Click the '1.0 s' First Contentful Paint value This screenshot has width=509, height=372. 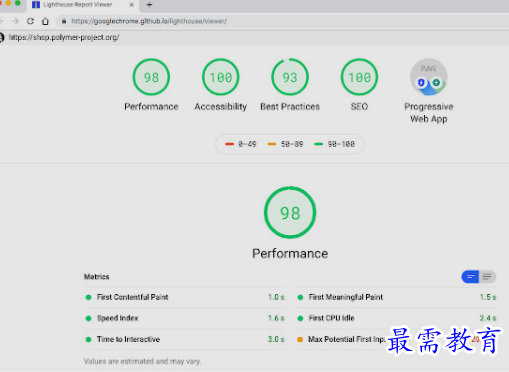tap(276, 297)
